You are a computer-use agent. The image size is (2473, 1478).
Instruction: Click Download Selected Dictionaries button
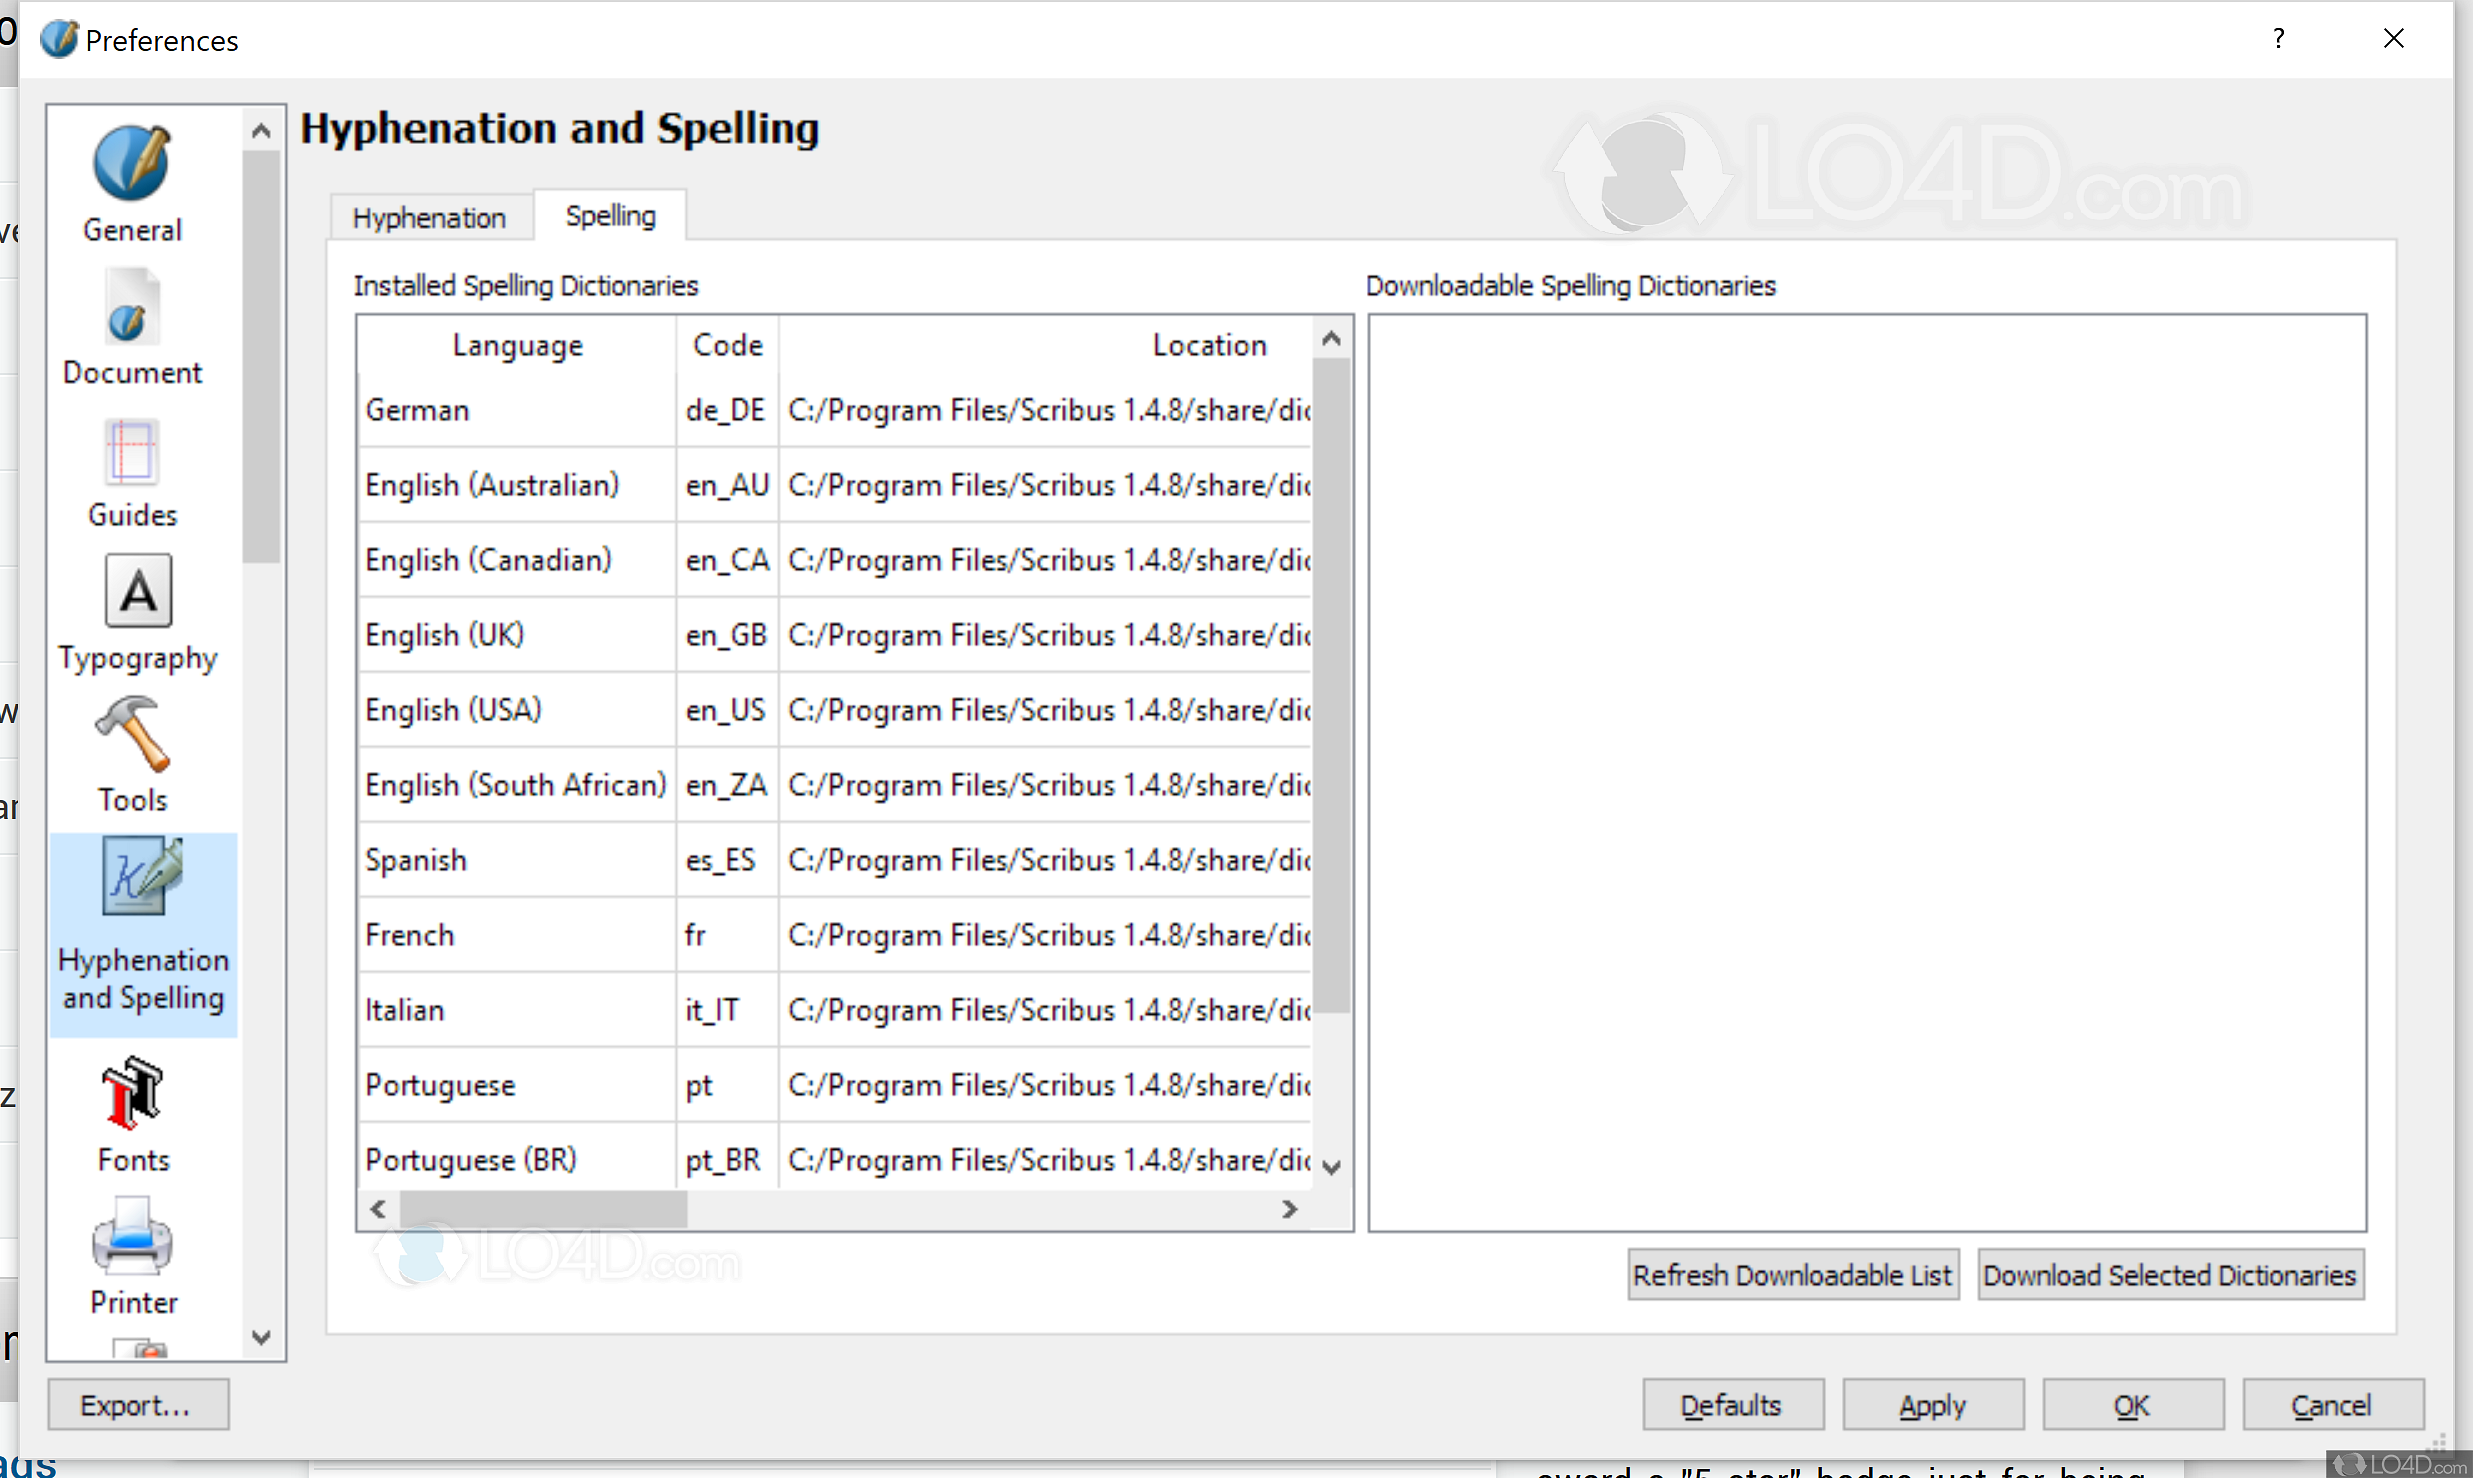[x=2169, y=1275]
